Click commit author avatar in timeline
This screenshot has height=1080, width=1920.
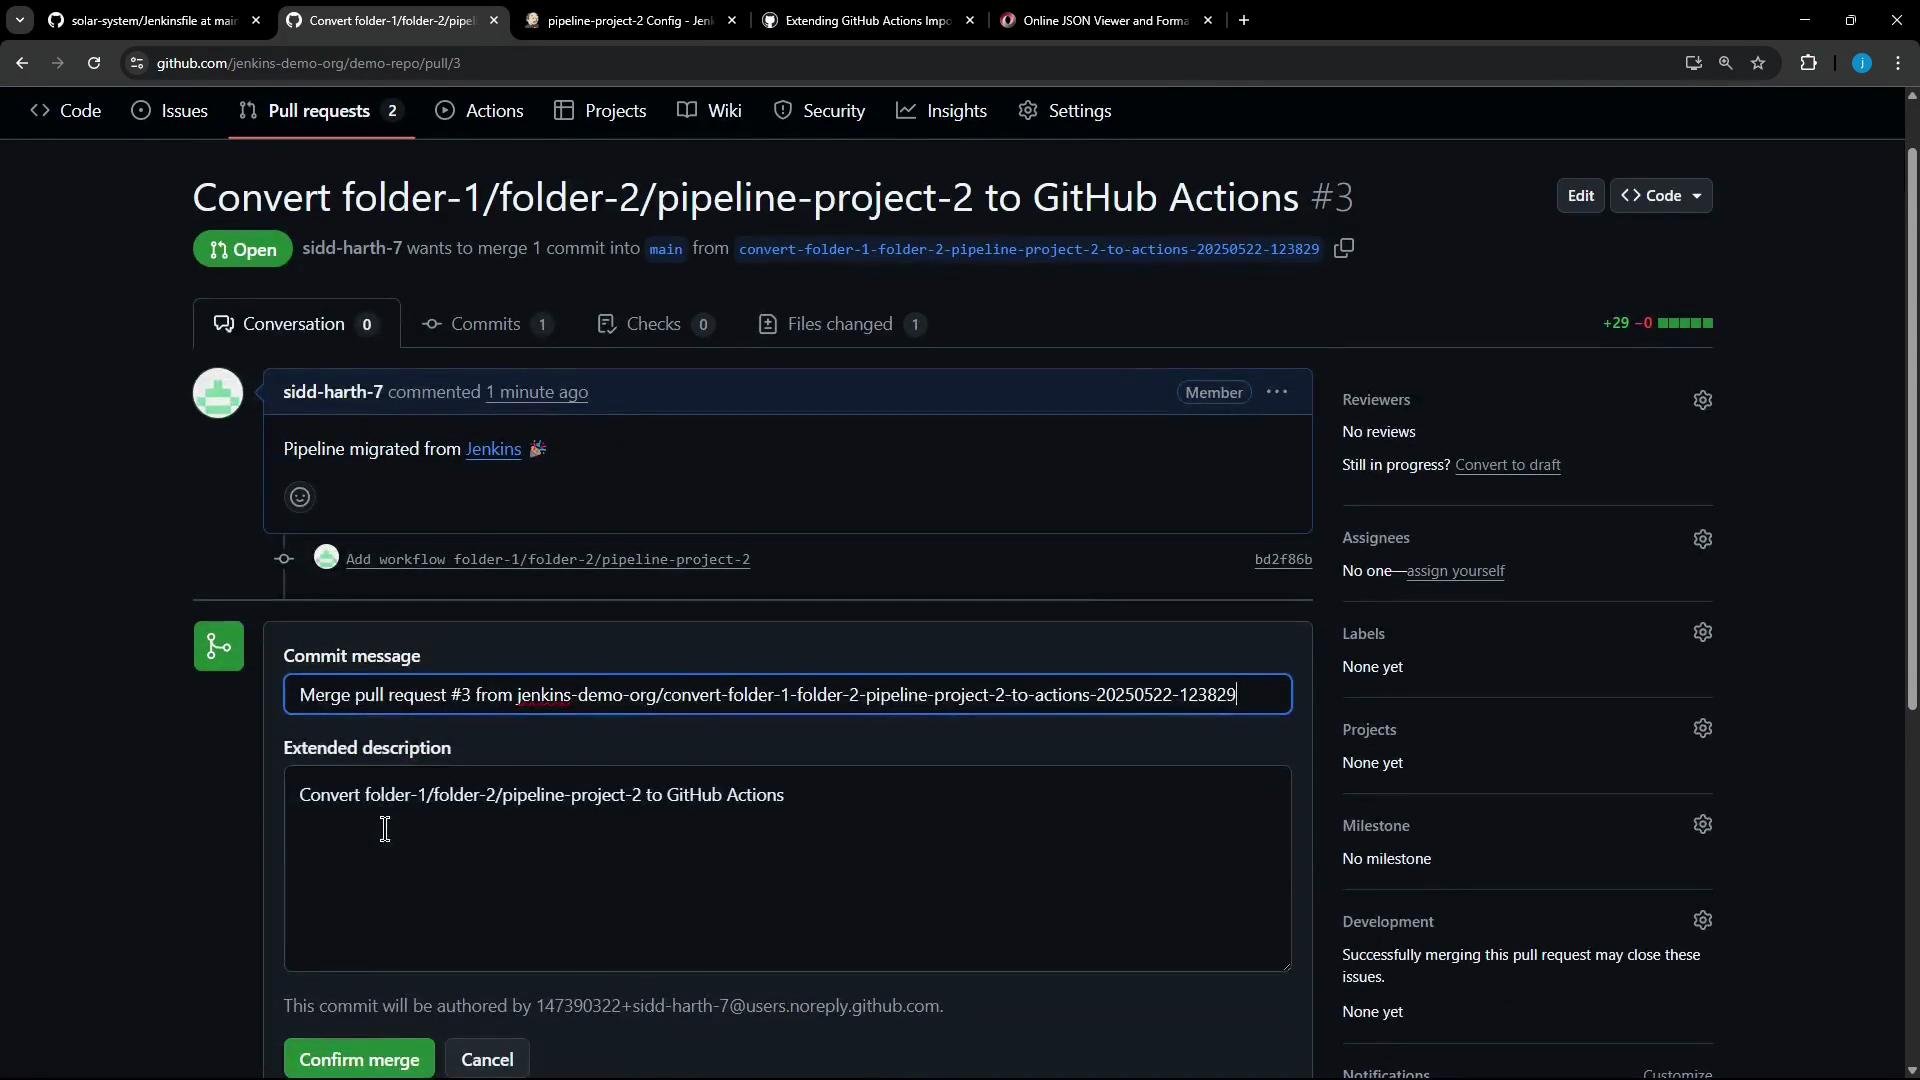(x=326, y=557)
